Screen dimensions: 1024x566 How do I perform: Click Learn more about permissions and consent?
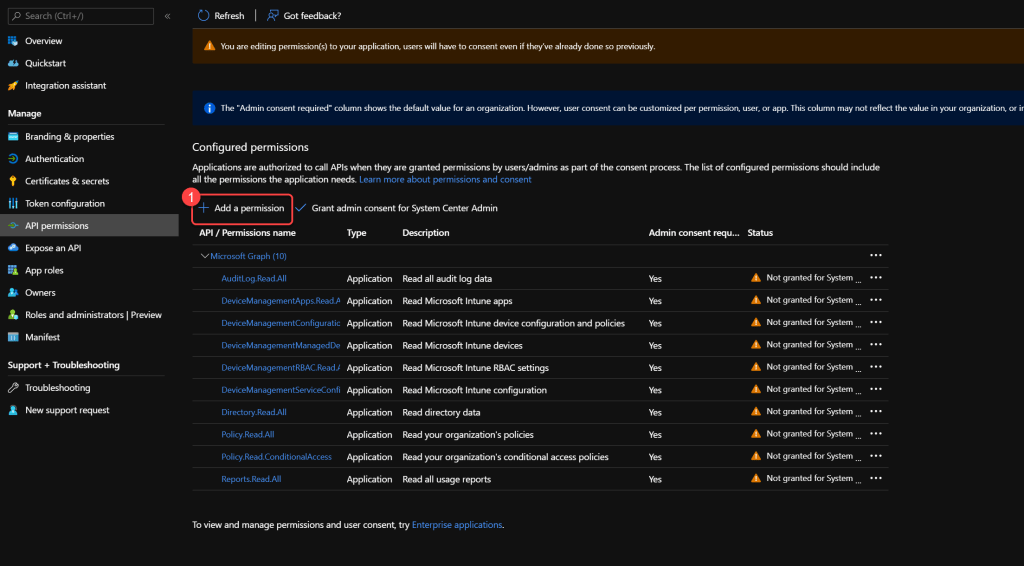point(445,180)
